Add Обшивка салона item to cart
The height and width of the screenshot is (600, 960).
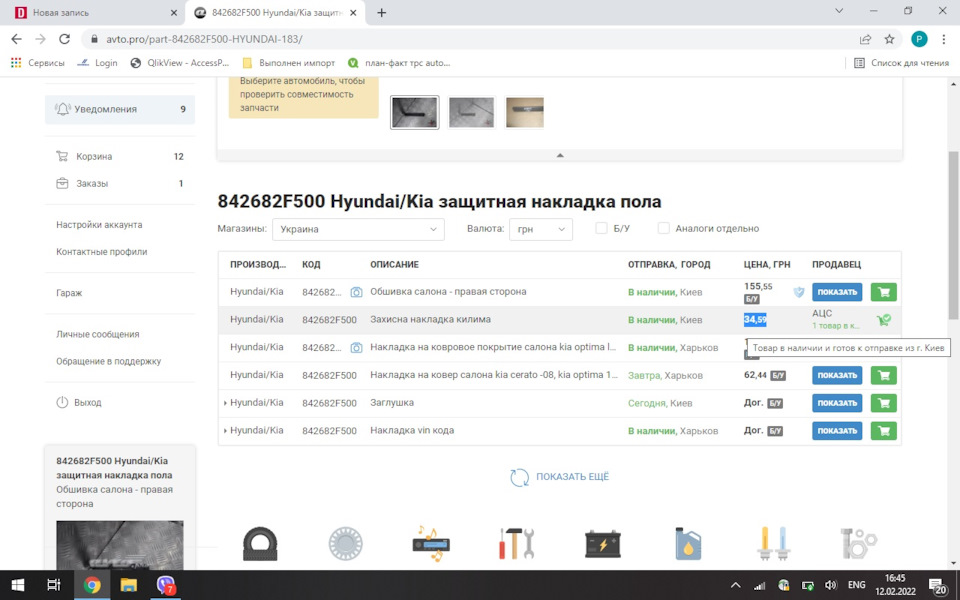pos(883,292)
